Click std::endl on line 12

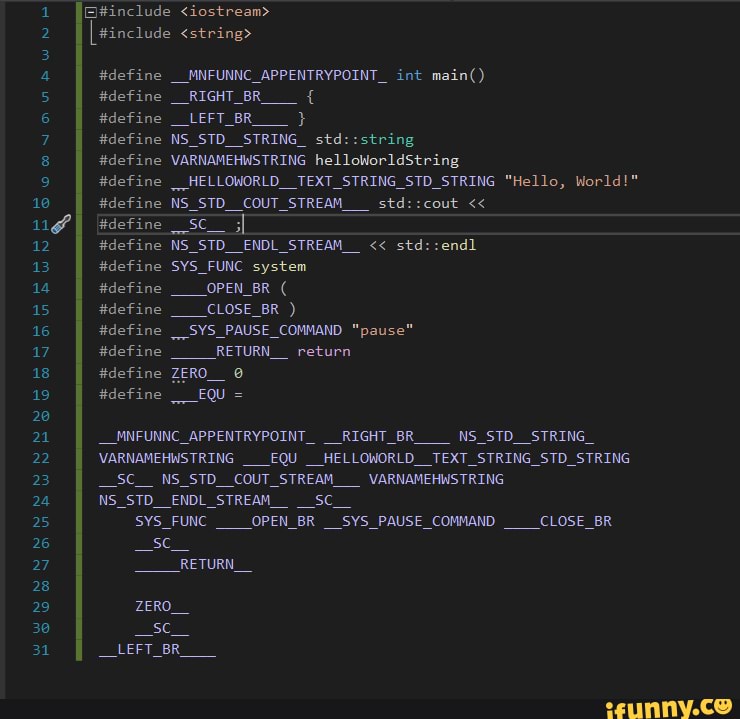[436, 245]
